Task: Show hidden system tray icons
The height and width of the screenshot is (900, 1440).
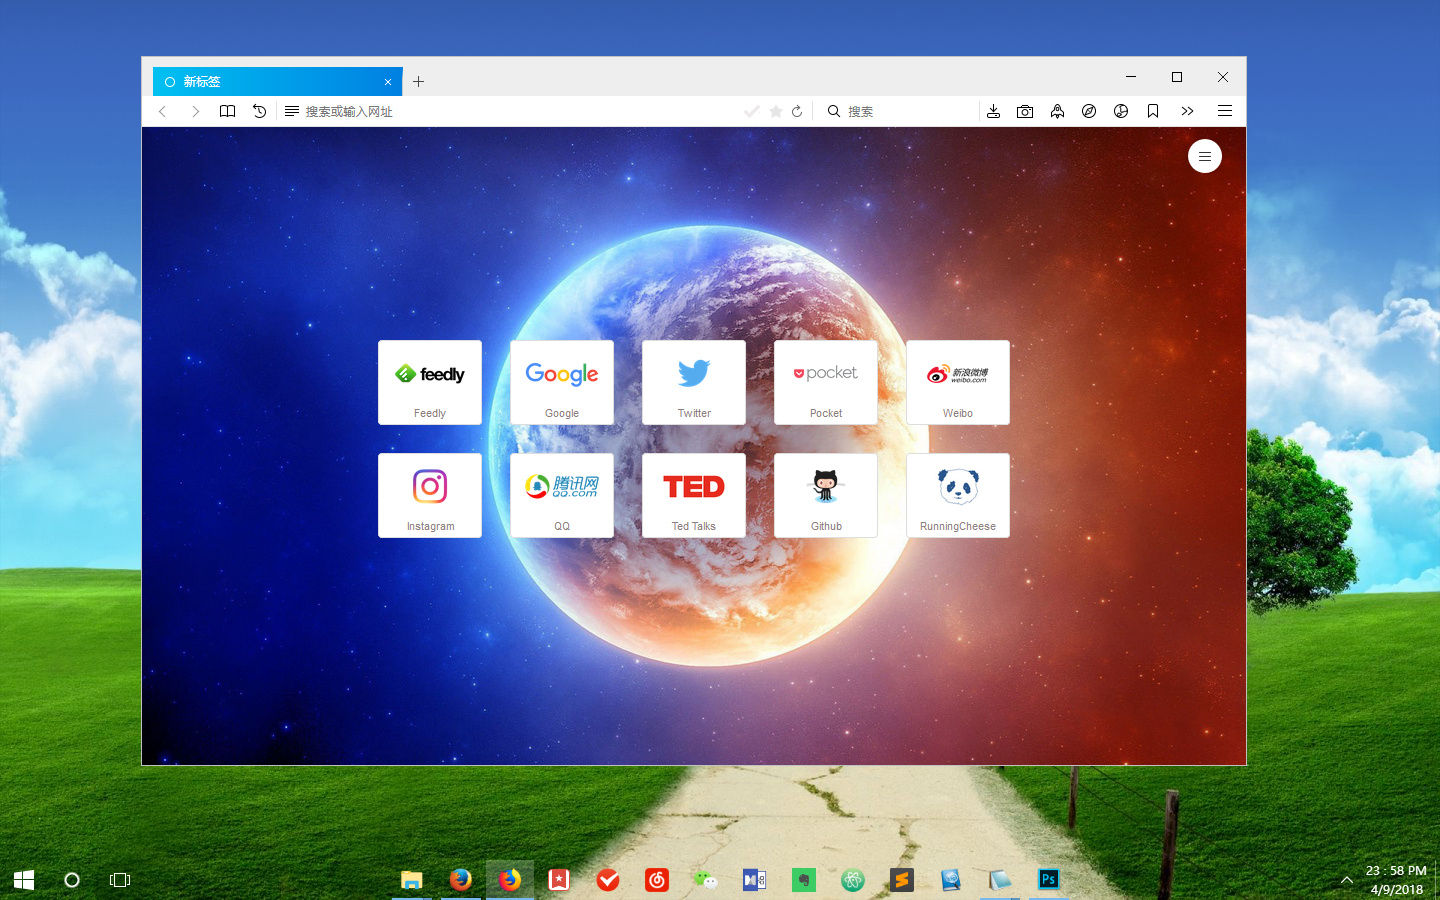Action: click(1347, 880)
